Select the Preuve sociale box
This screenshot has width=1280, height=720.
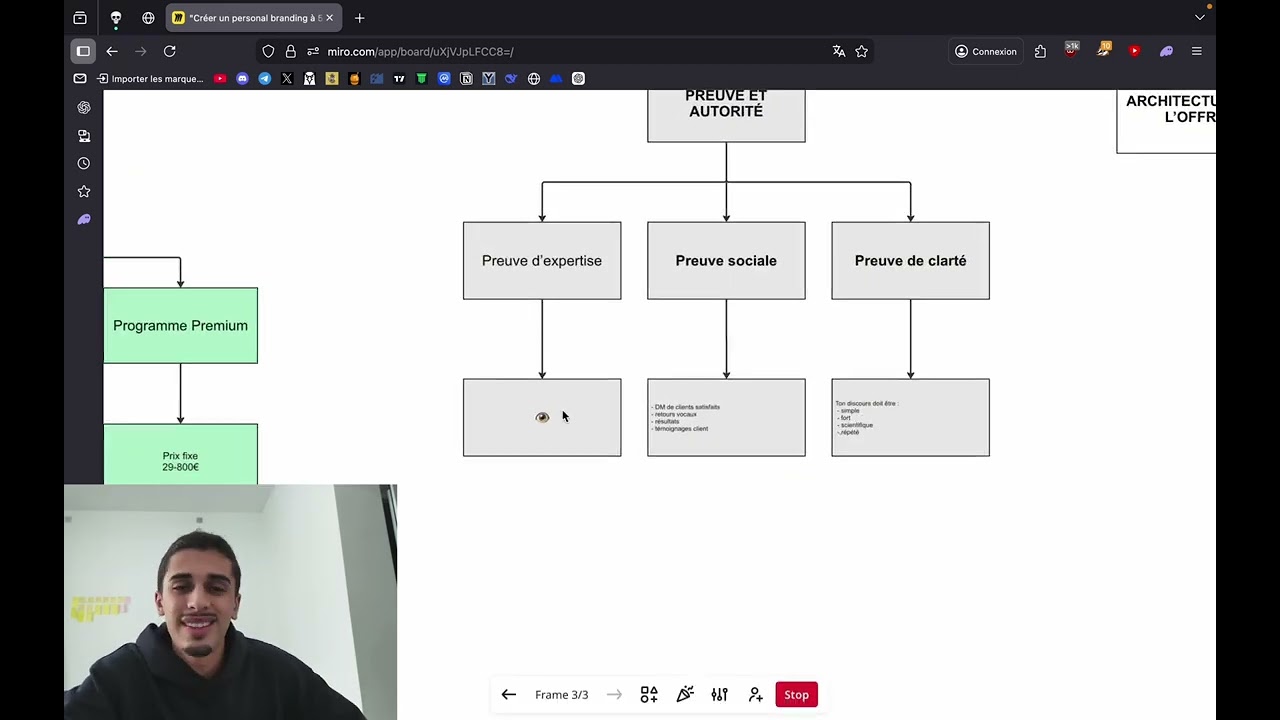click(x=726, y=261)
